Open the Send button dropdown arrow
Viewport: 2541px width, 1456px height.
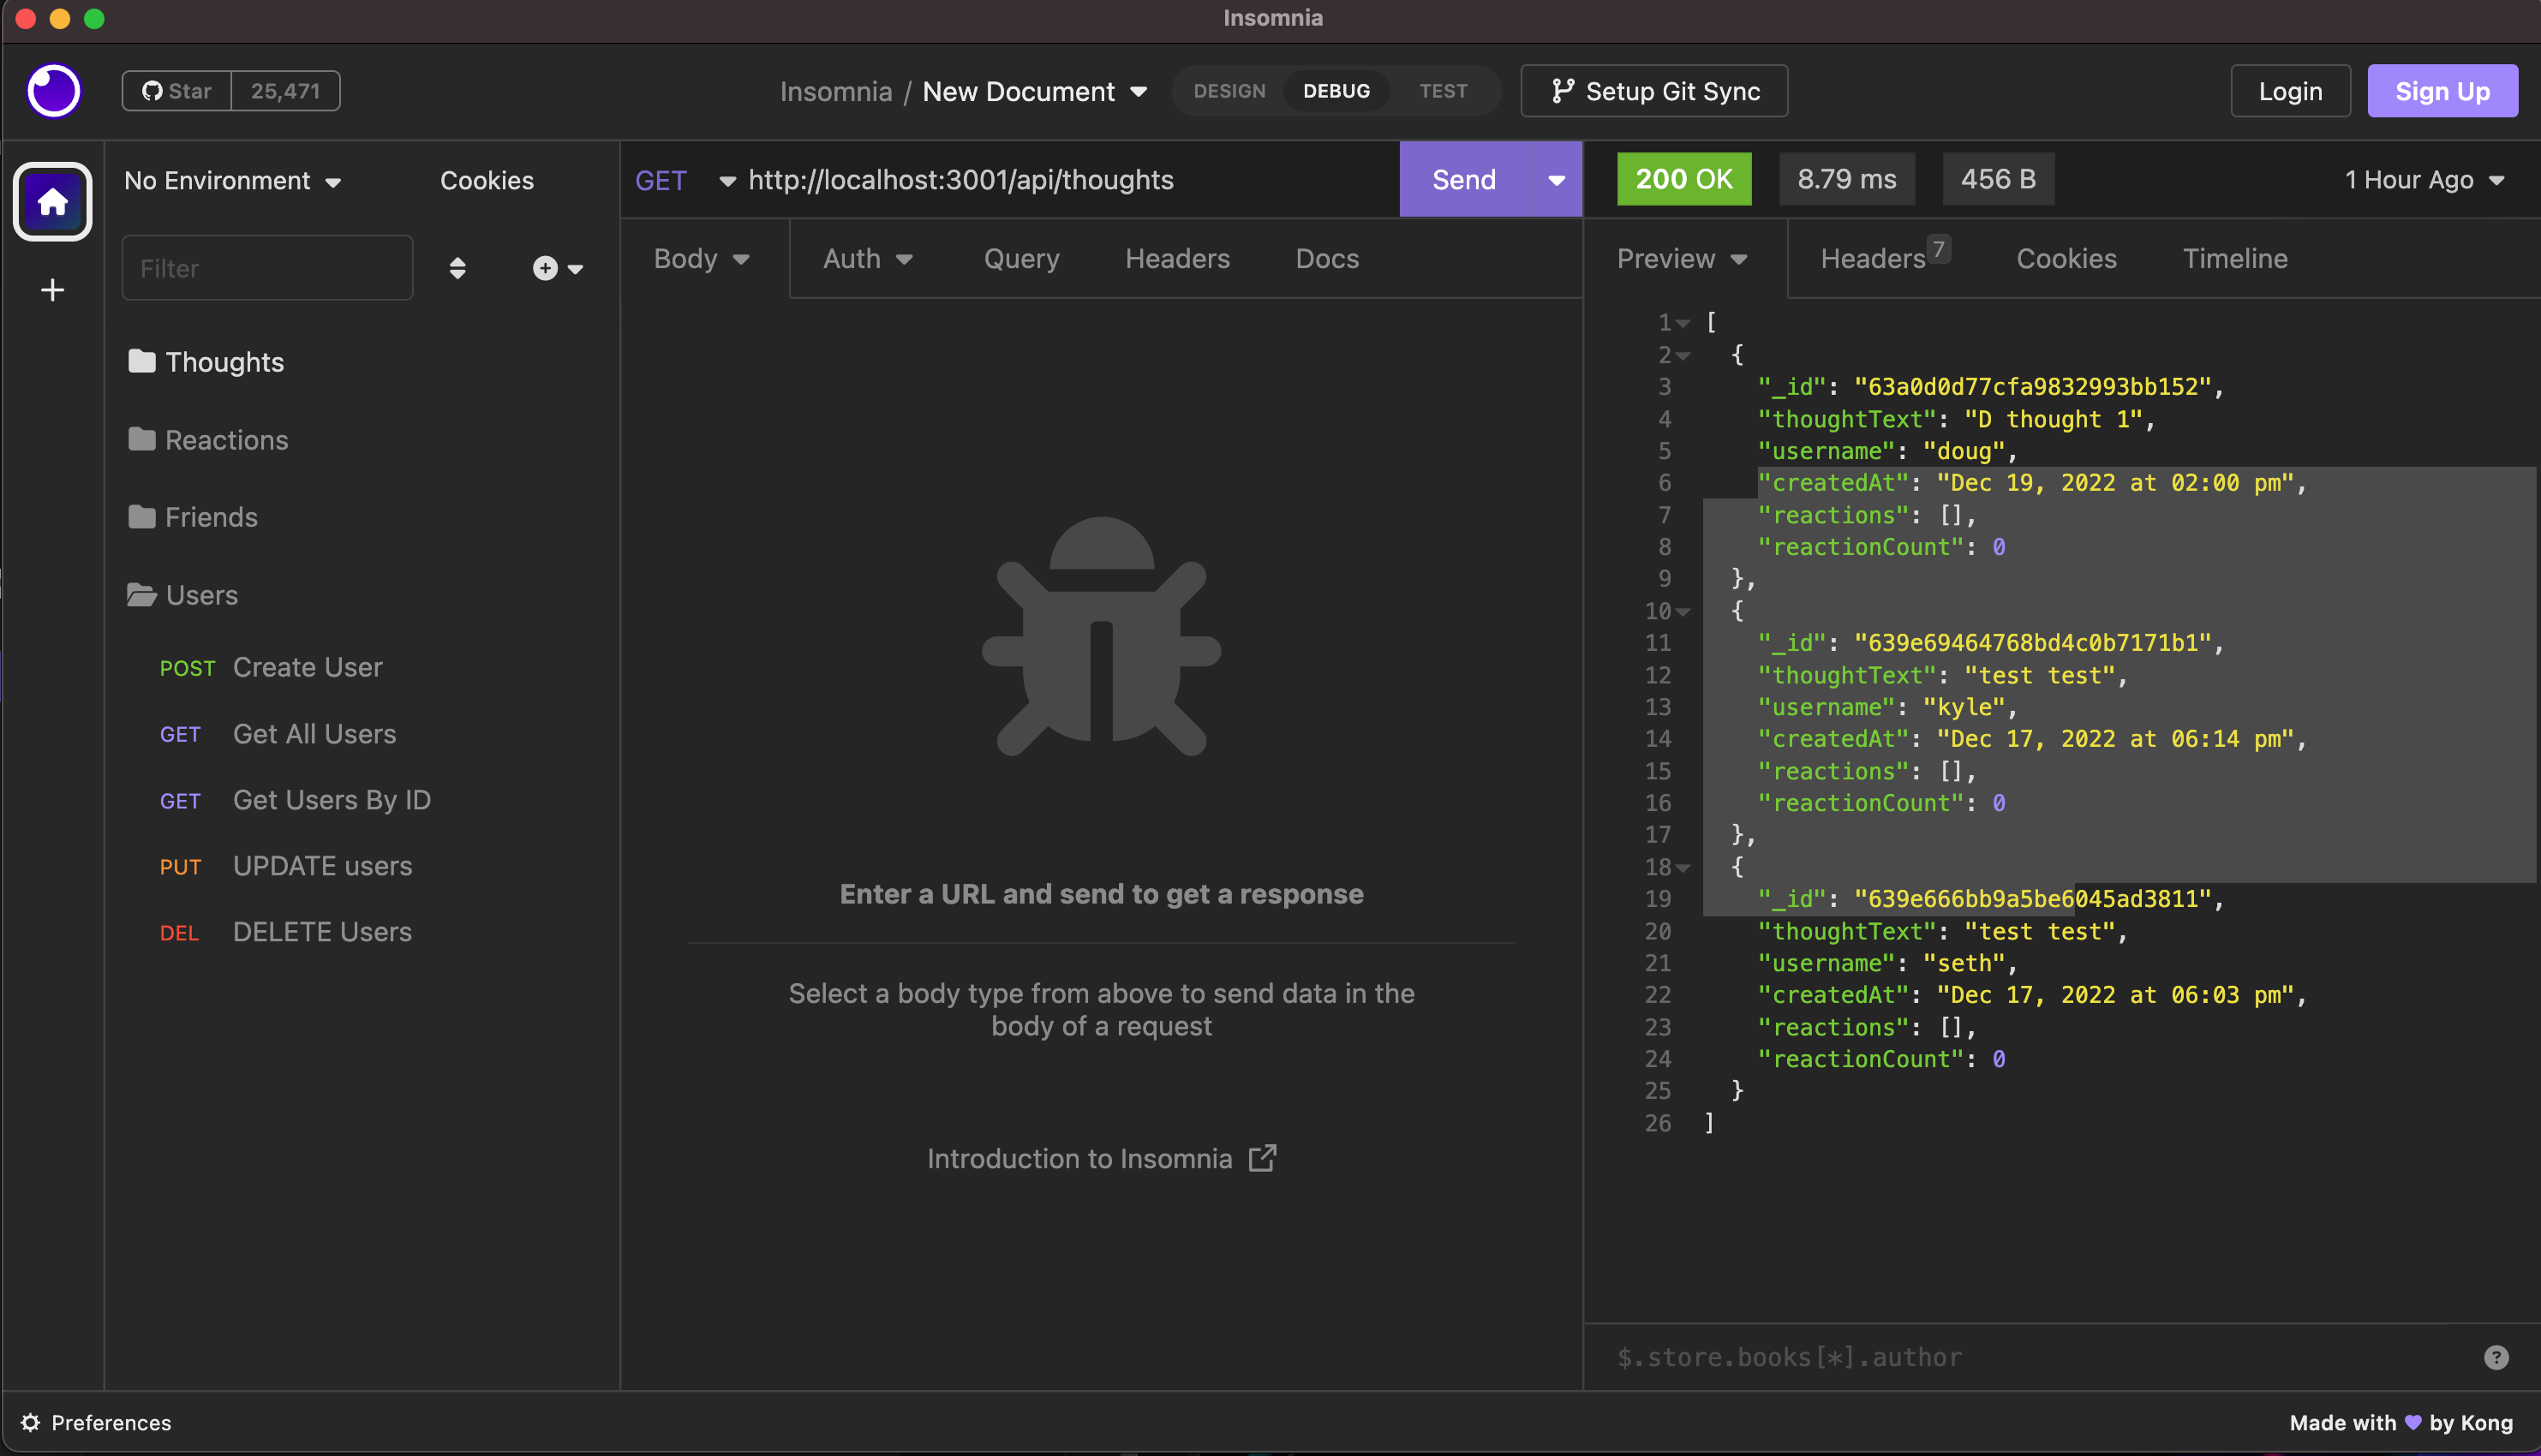click(1556, 180)
